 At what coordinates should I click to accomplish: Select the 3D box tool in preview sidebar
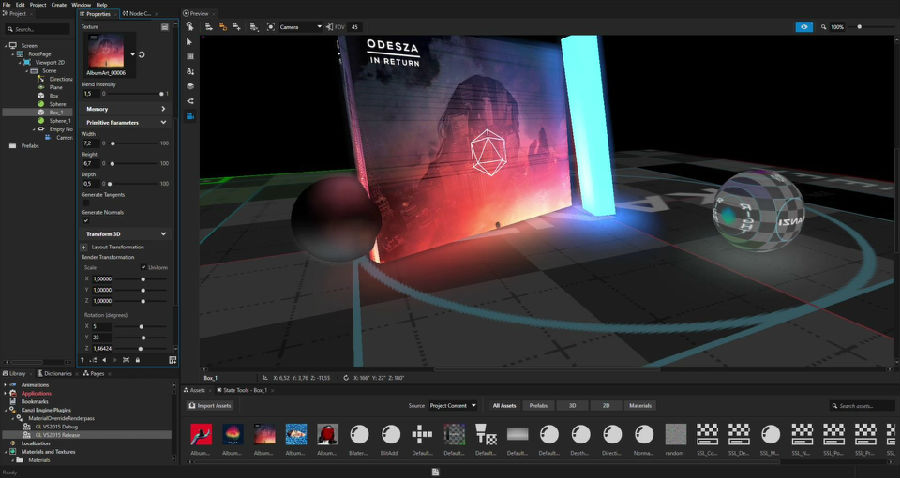pyautogui.click(x=190, y=86)
